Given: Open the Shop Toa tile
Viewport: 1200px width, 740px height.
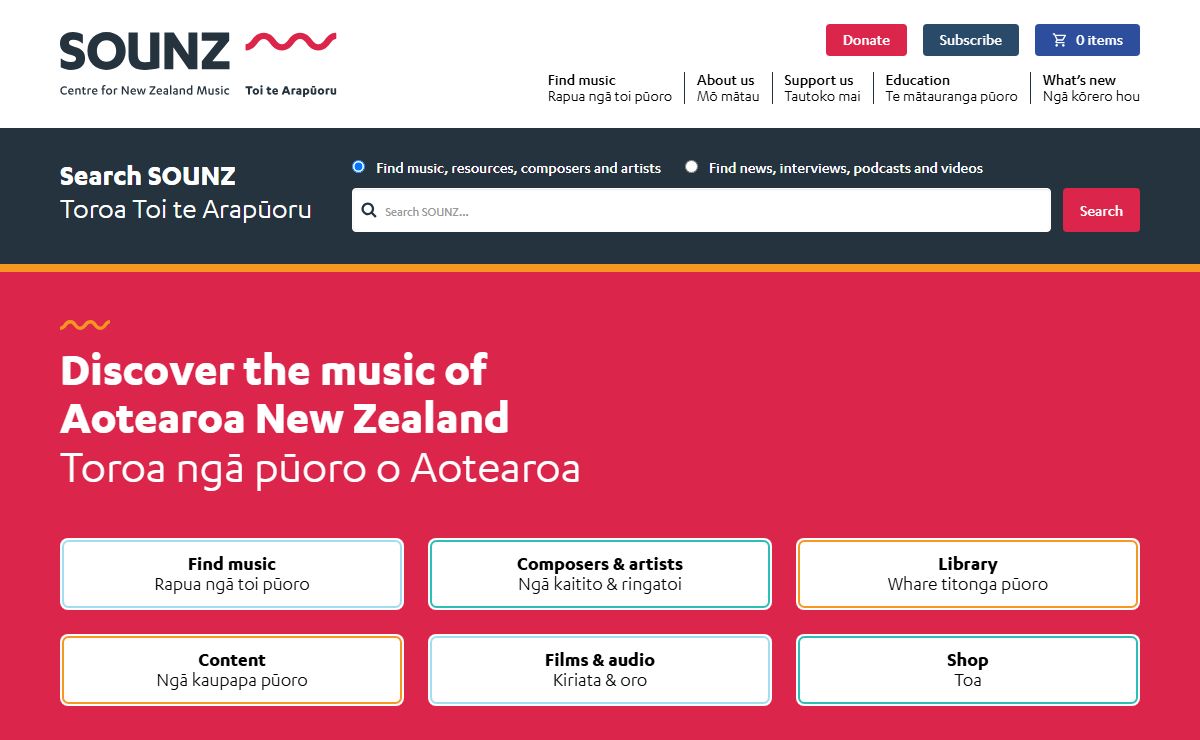Looking at the screenshot, I should 968,670.
